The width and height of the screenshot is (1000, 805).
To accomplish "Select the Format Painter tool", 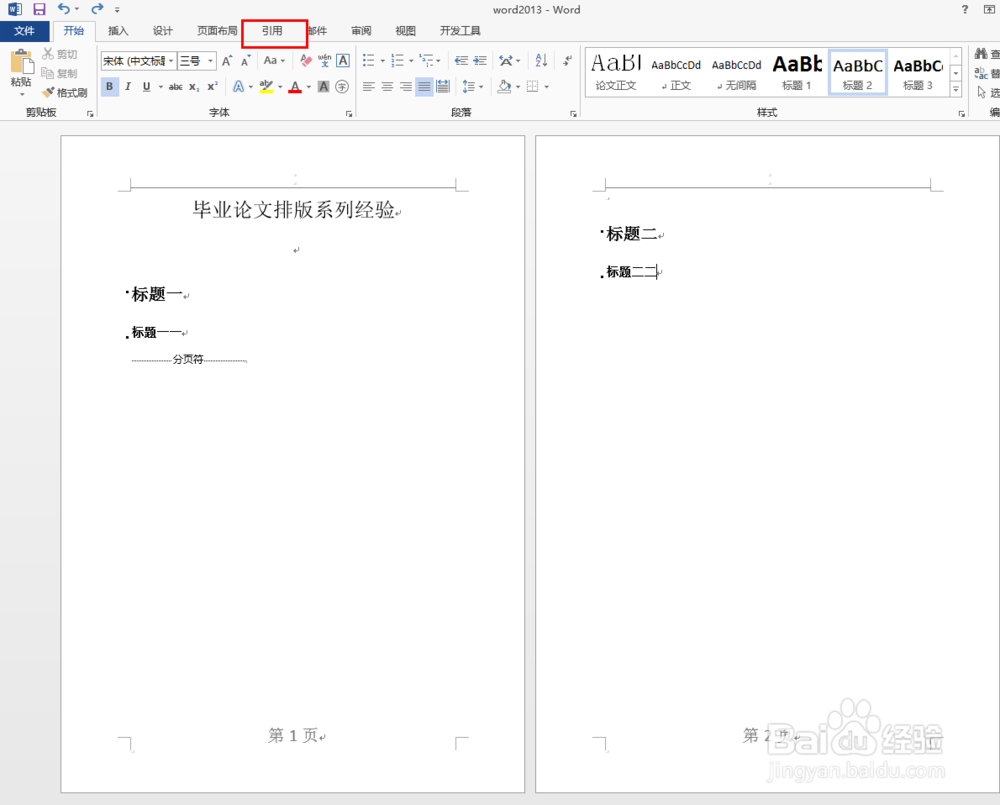I will [x=66, y=93].
